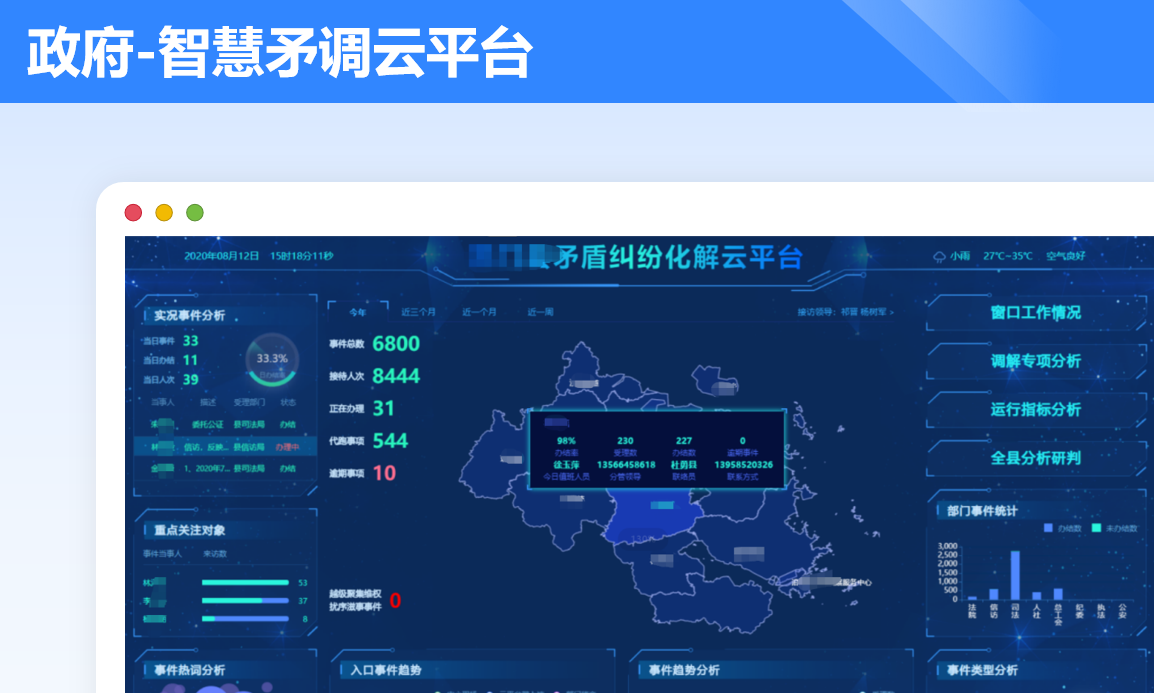Click the 逾期事项 10 value
Image resolution: width=1154 pixels, height=693 pixels.
click(384, 473)
